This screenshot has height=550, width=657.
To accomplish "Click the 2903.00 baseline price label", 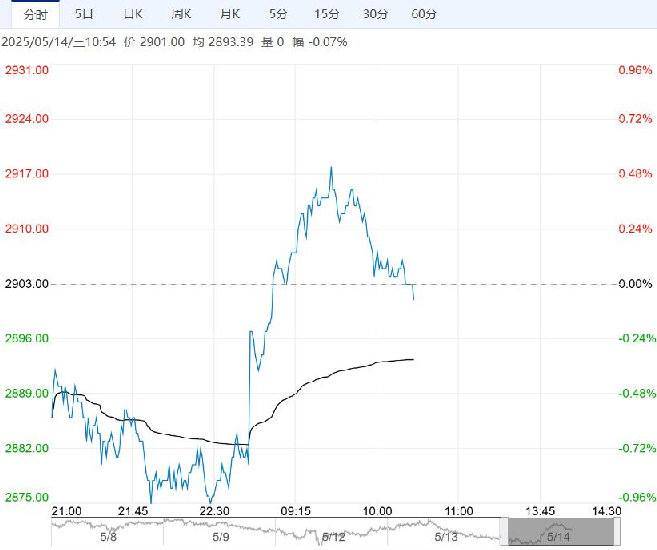I will pyautogui.click(x=27, y=284).
